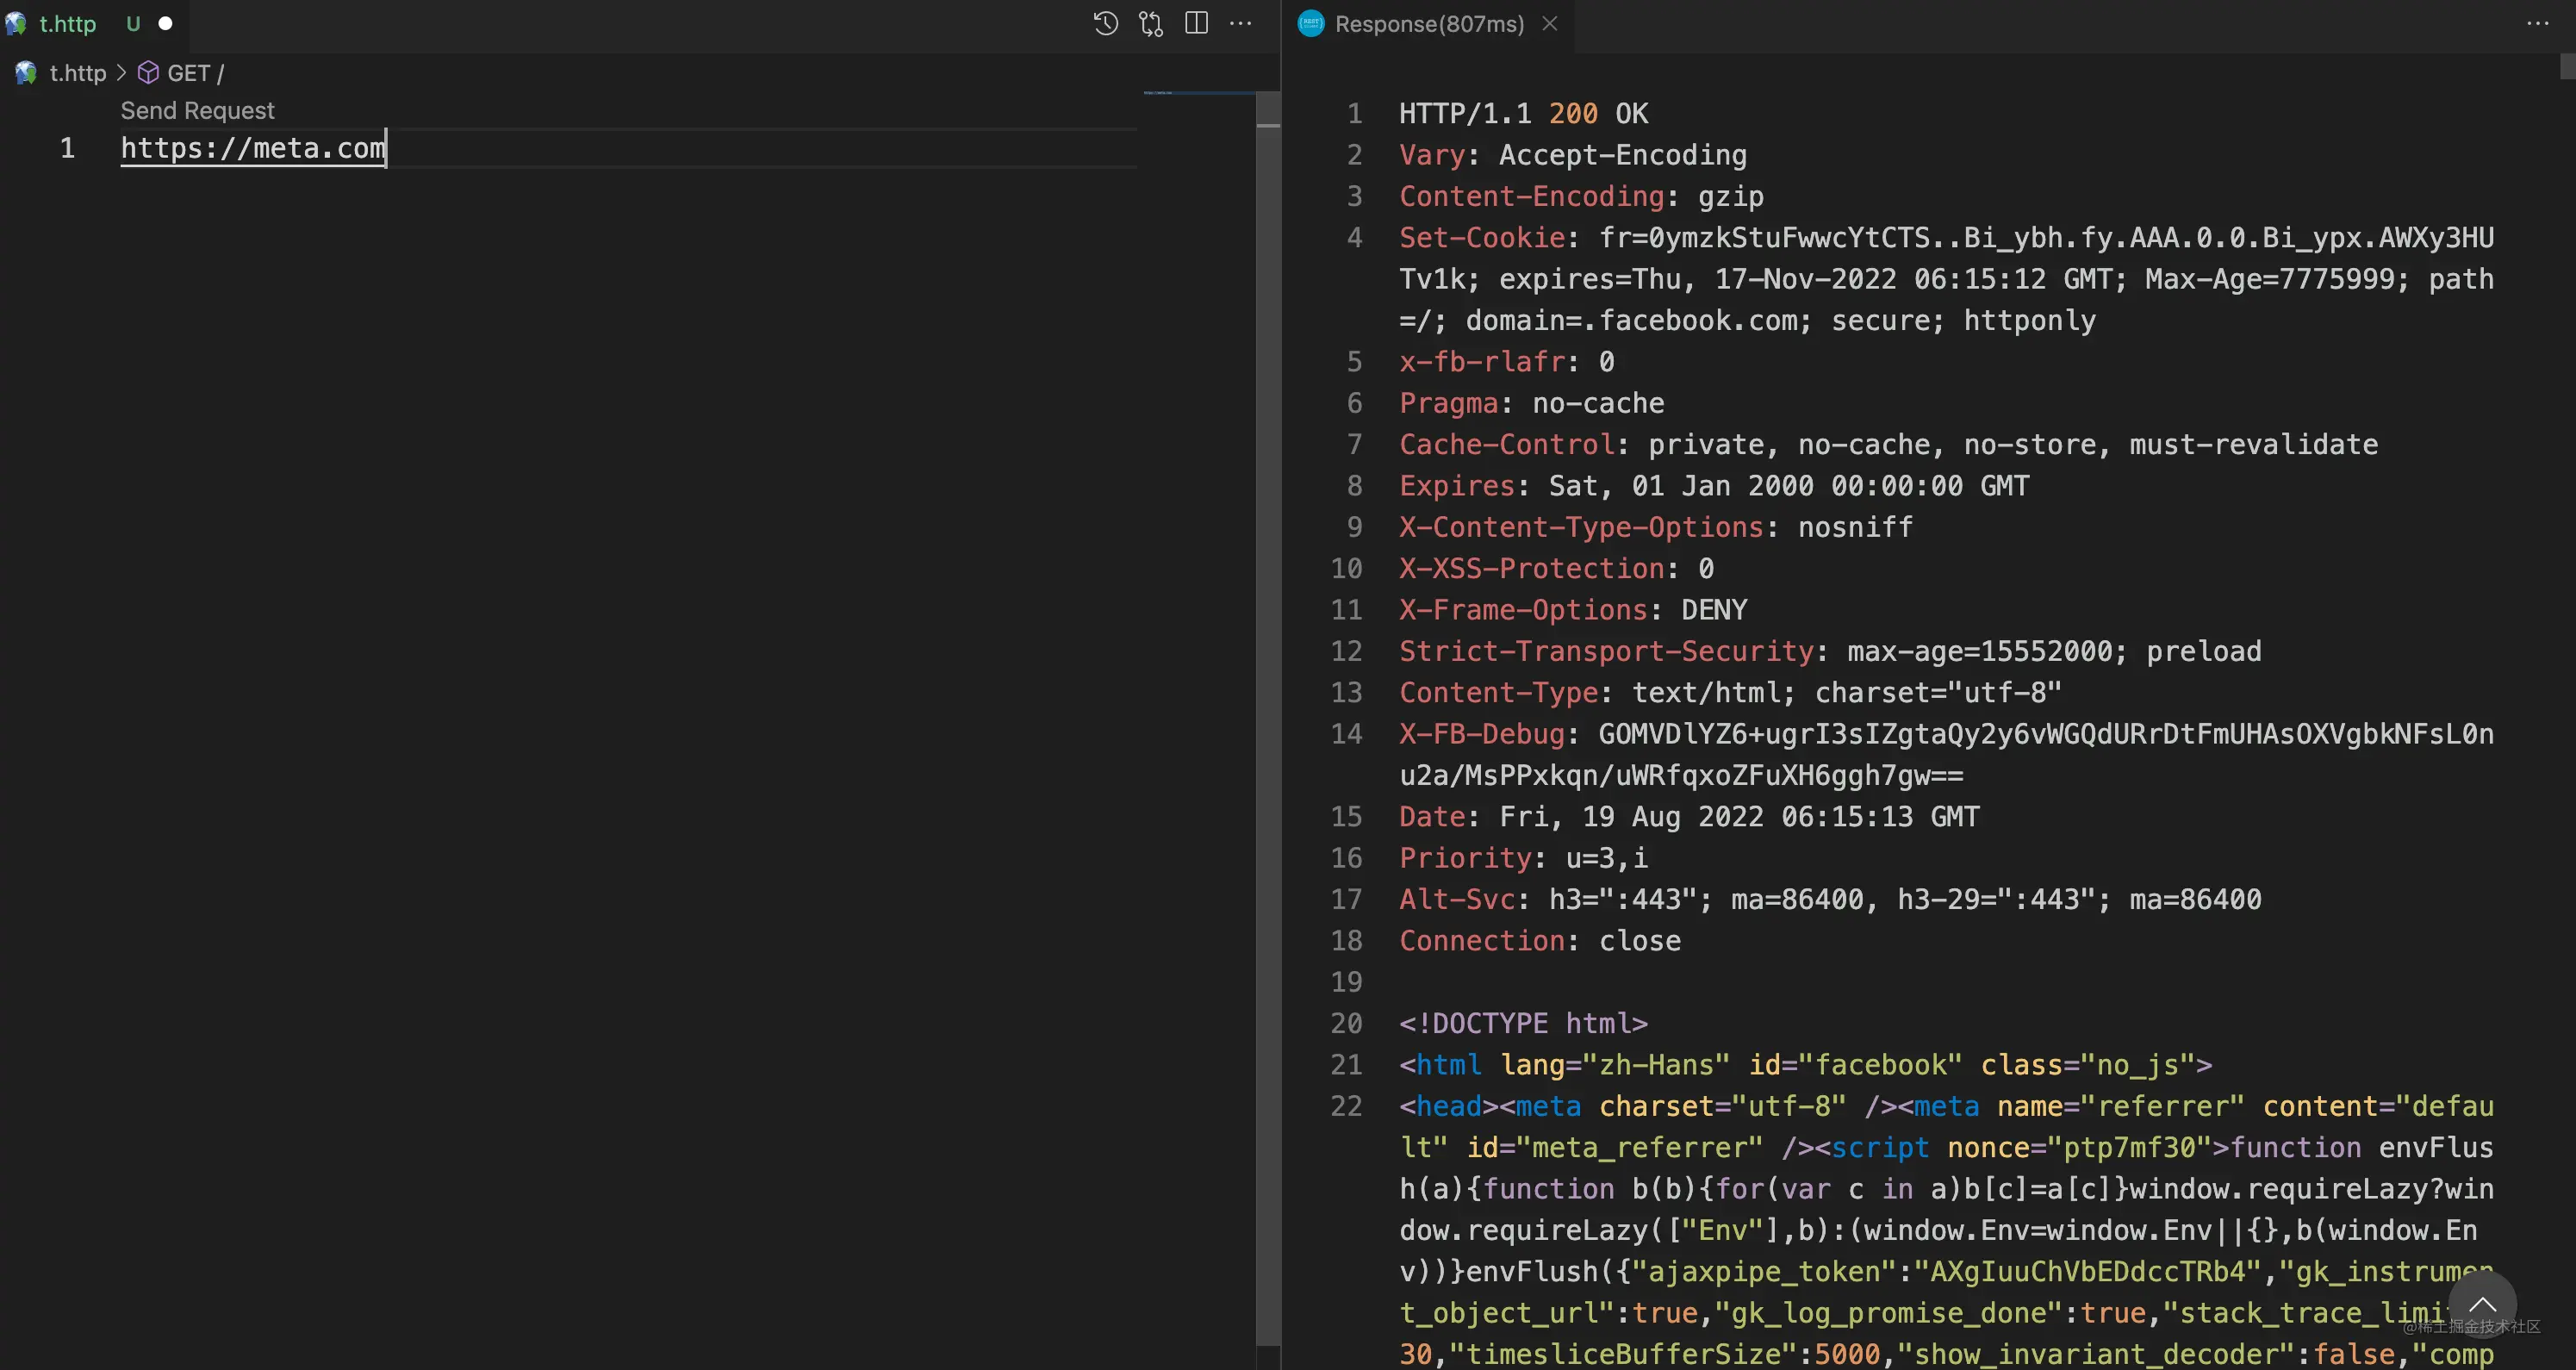Click the https://meta.com request line

(252, 148)
